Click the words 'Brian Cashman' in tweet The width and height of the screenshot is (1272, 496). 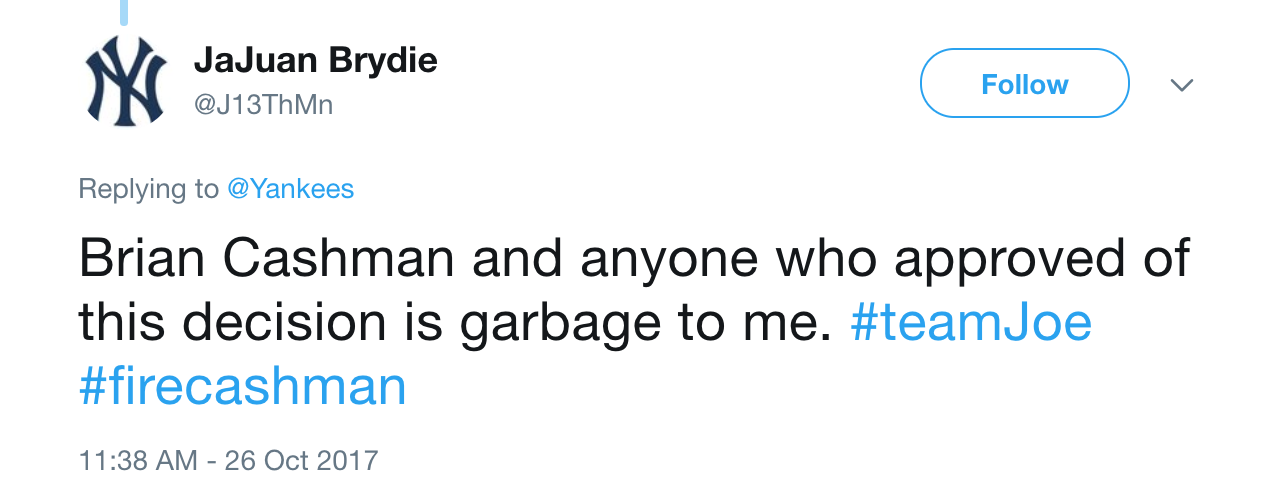266,258
